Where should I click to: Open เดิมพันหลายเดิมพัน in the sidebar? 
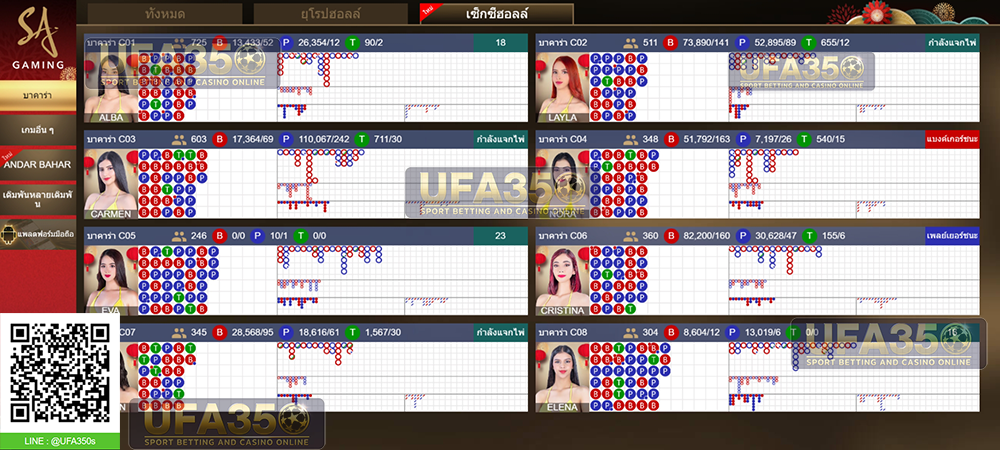[x=38, y=199]
